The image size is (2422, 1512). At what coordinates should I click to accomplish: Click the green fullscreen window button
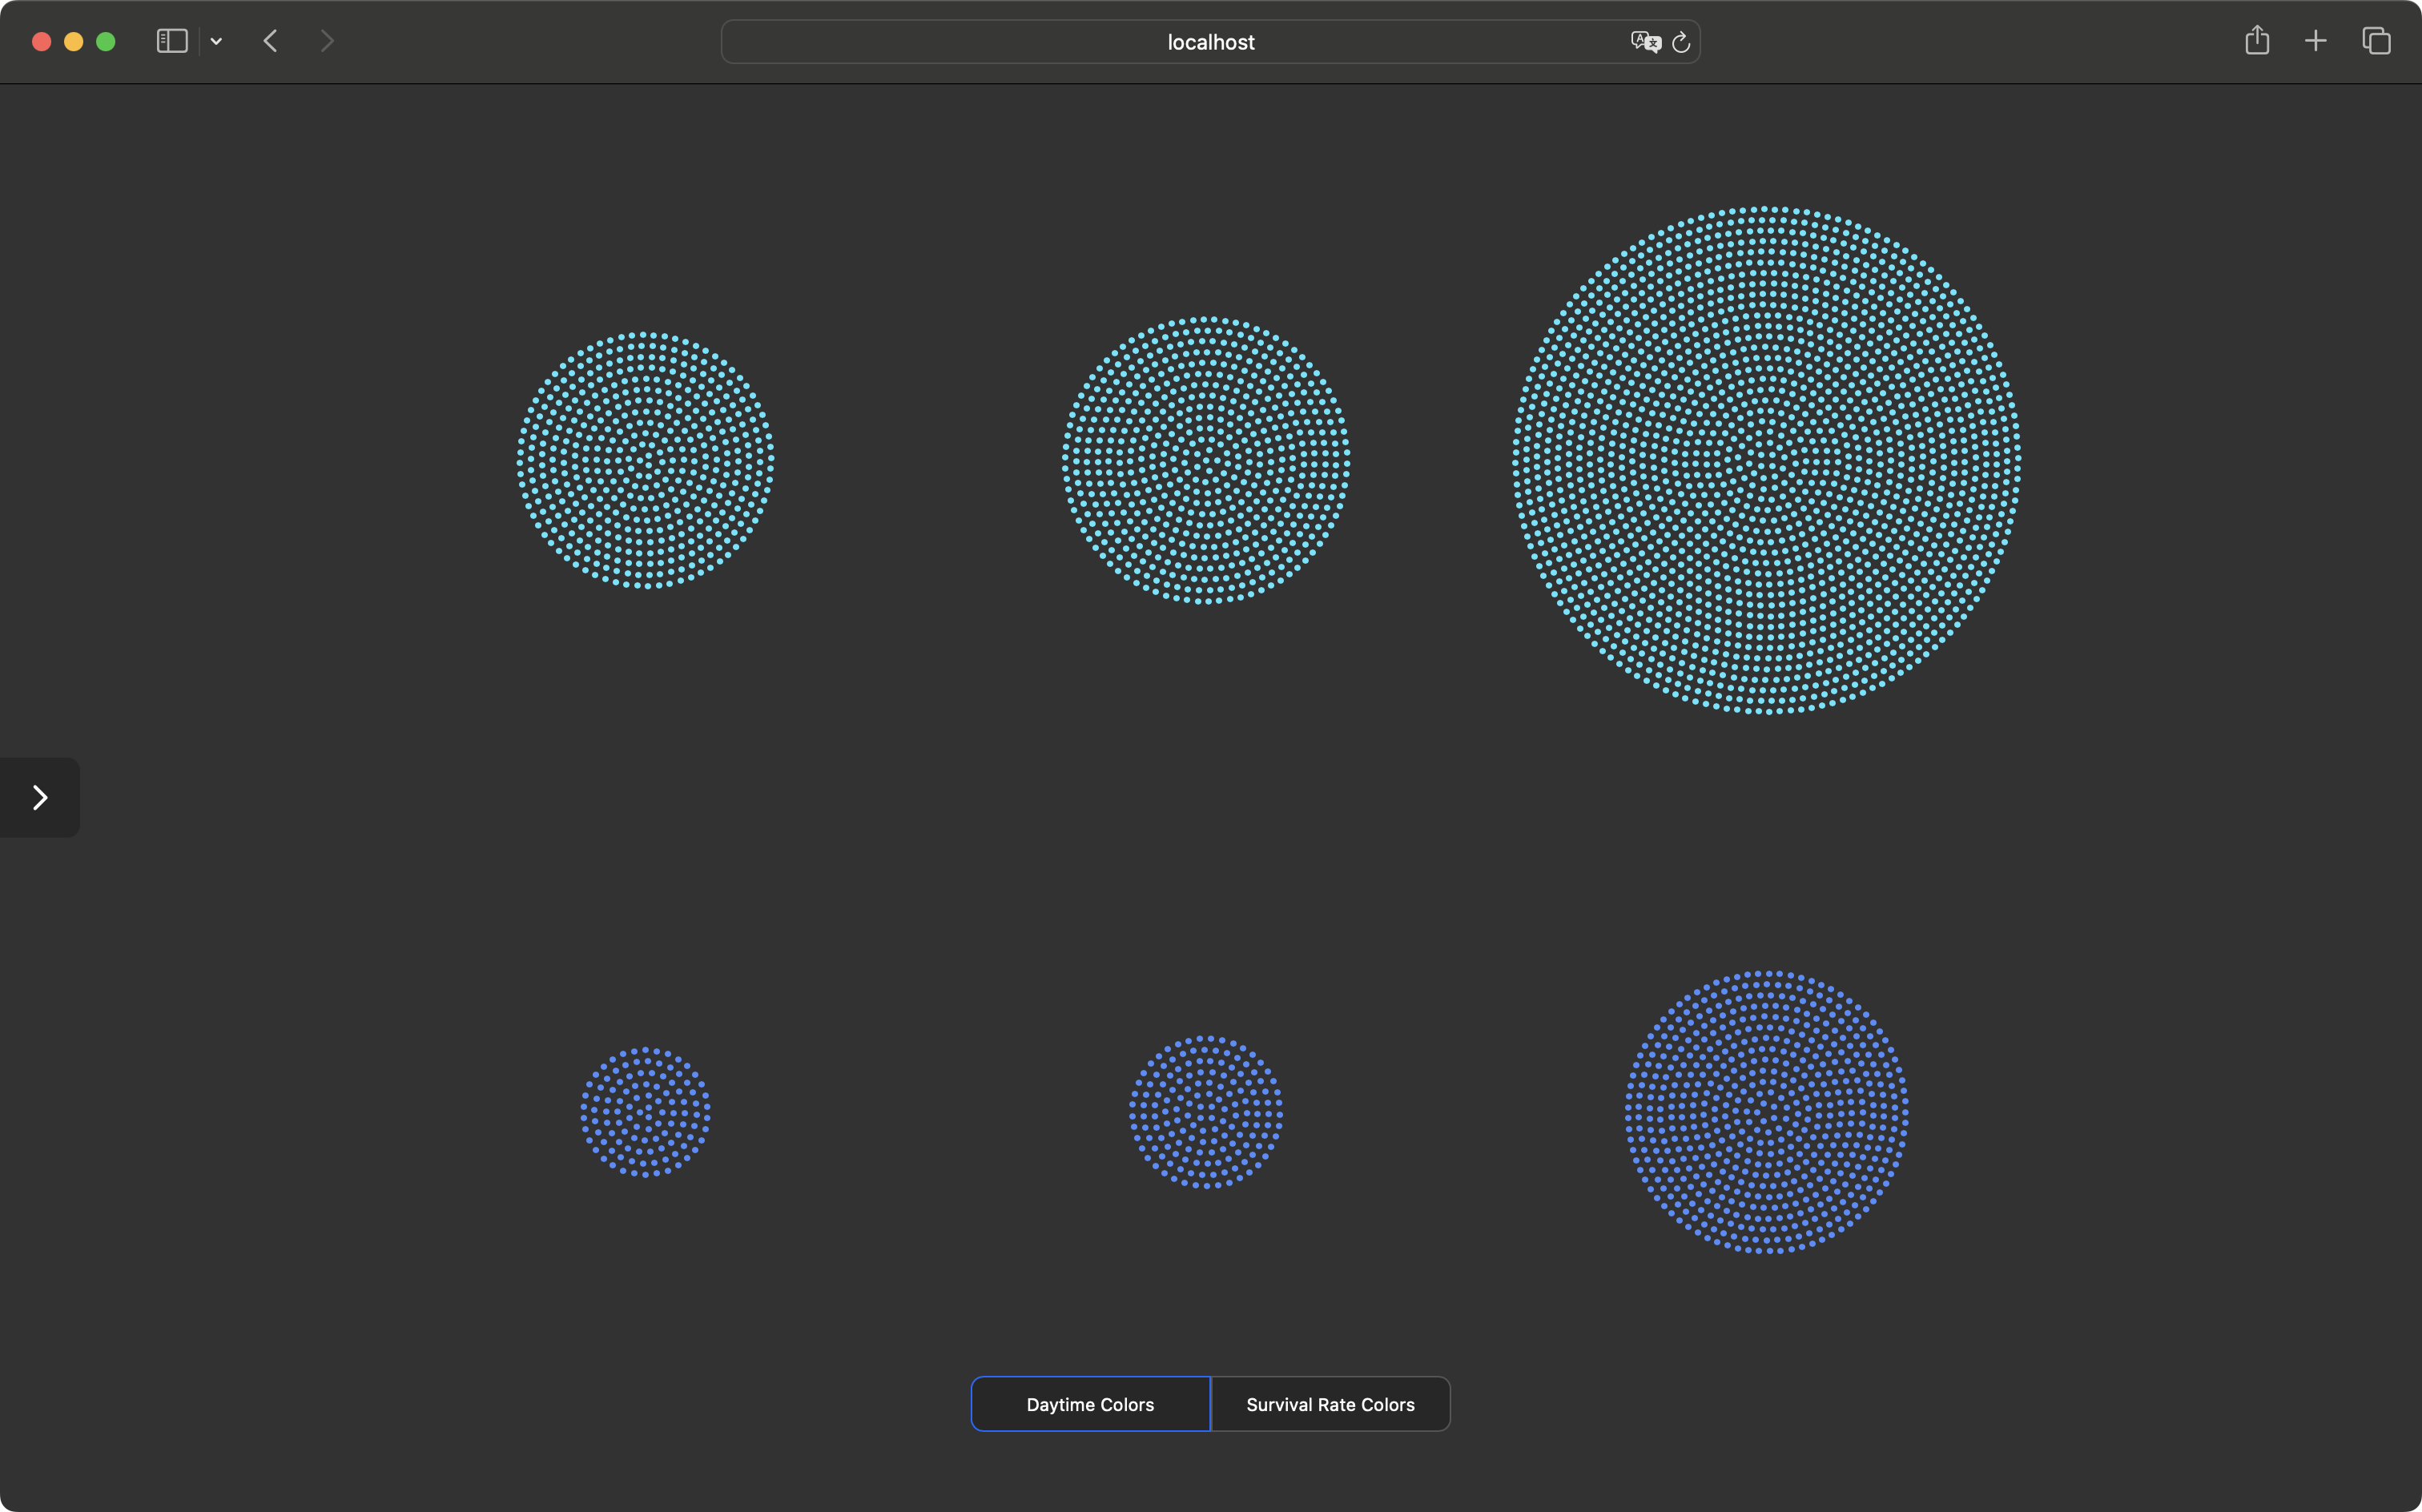pyautogui.click(x=105, y=41)
